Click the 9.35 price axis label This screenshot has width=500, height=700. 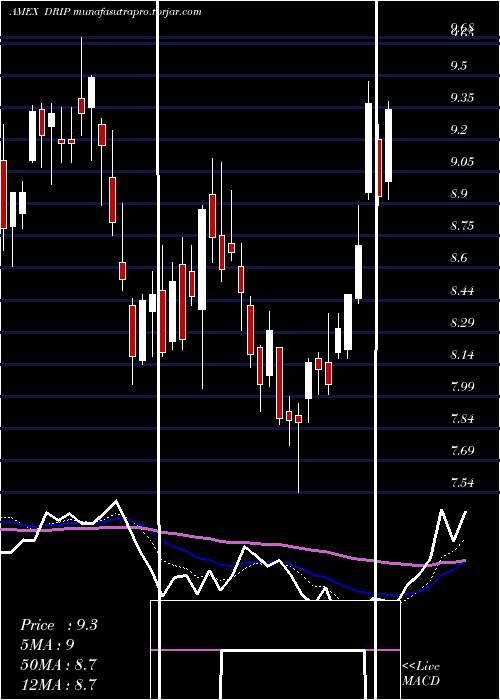[x=462, y=98]
